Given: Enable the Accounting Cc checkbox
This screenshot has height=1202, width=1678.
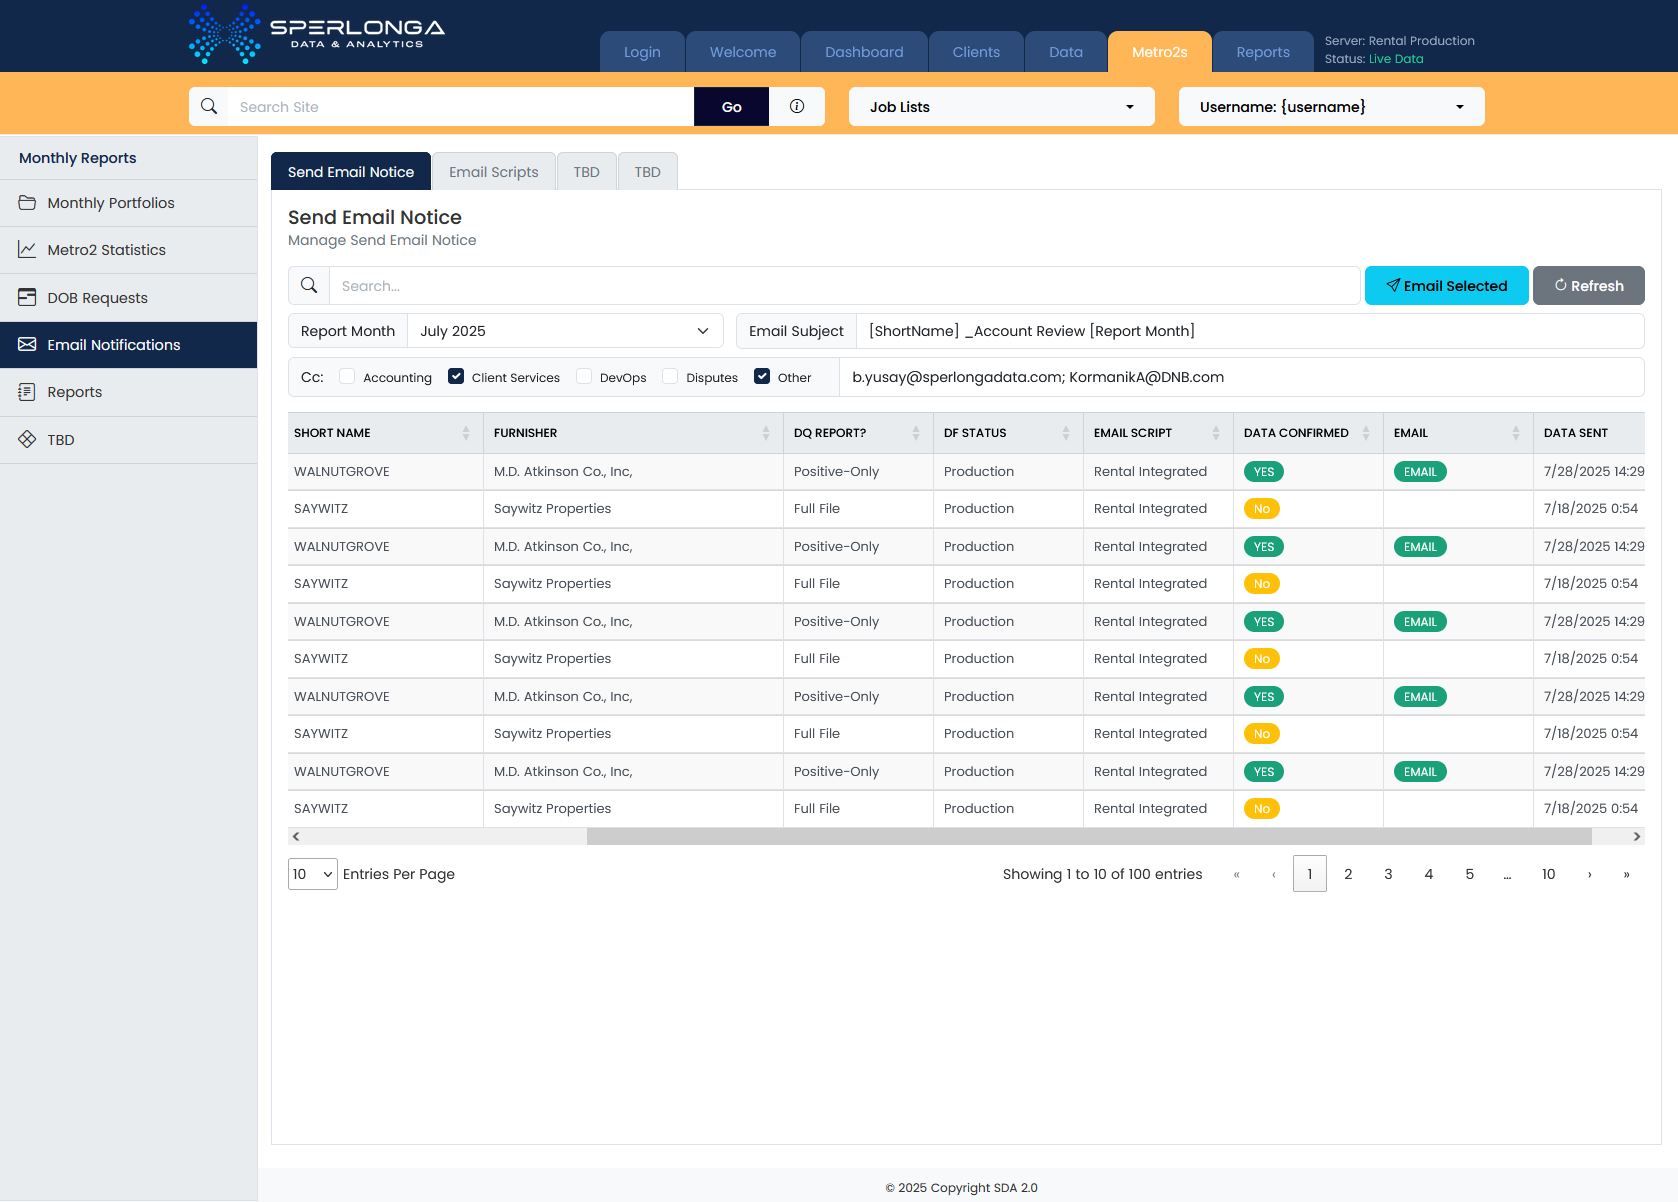Looking at the screenshot, I should tap(347, 377).
